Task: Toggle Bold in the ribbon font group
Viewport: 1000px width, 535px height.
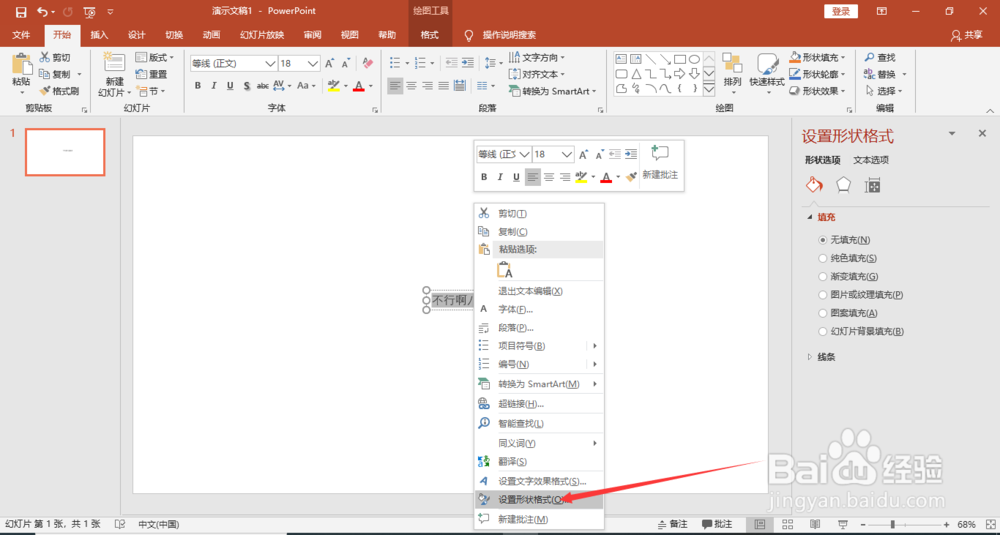Action: click(x=198, y=85)
